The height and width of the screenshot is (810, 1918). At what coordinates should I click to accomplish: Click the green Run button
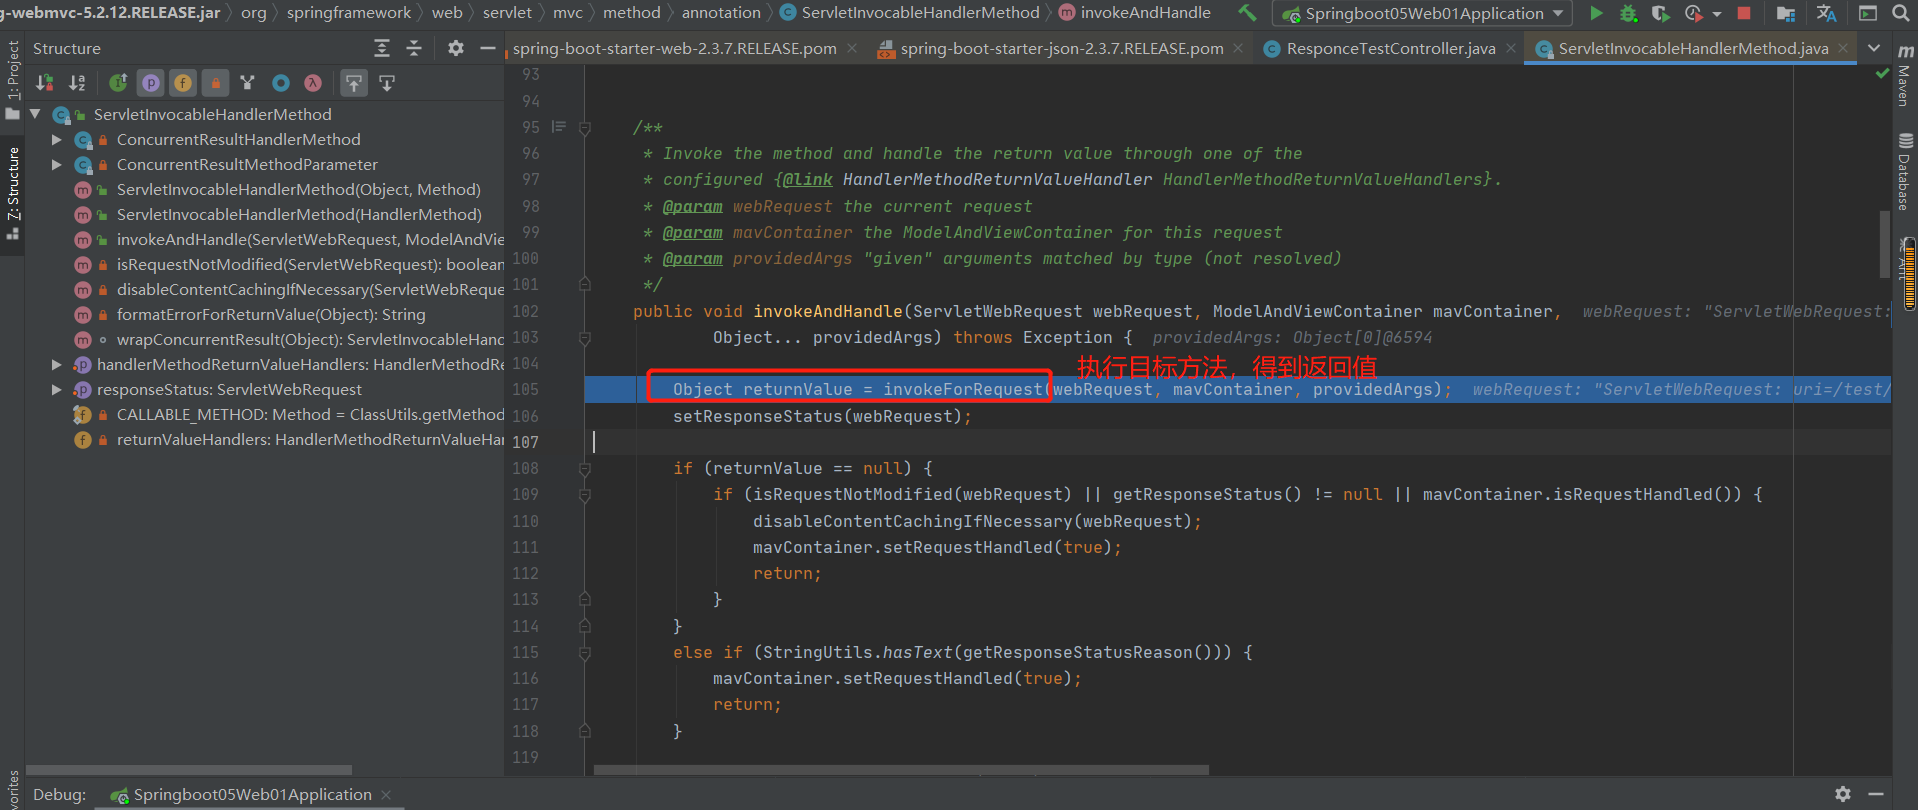1596,13
